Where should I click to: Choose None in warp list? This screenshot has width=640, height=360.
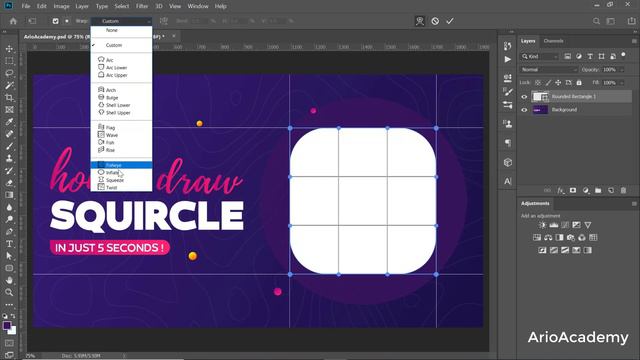click(121, 30)
